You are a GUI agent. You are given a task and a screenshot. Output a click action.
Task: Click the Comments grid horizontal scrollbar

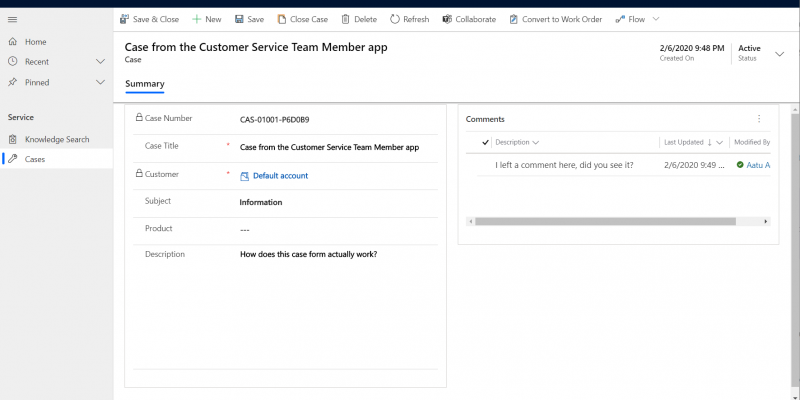click(x=605, y=221)
